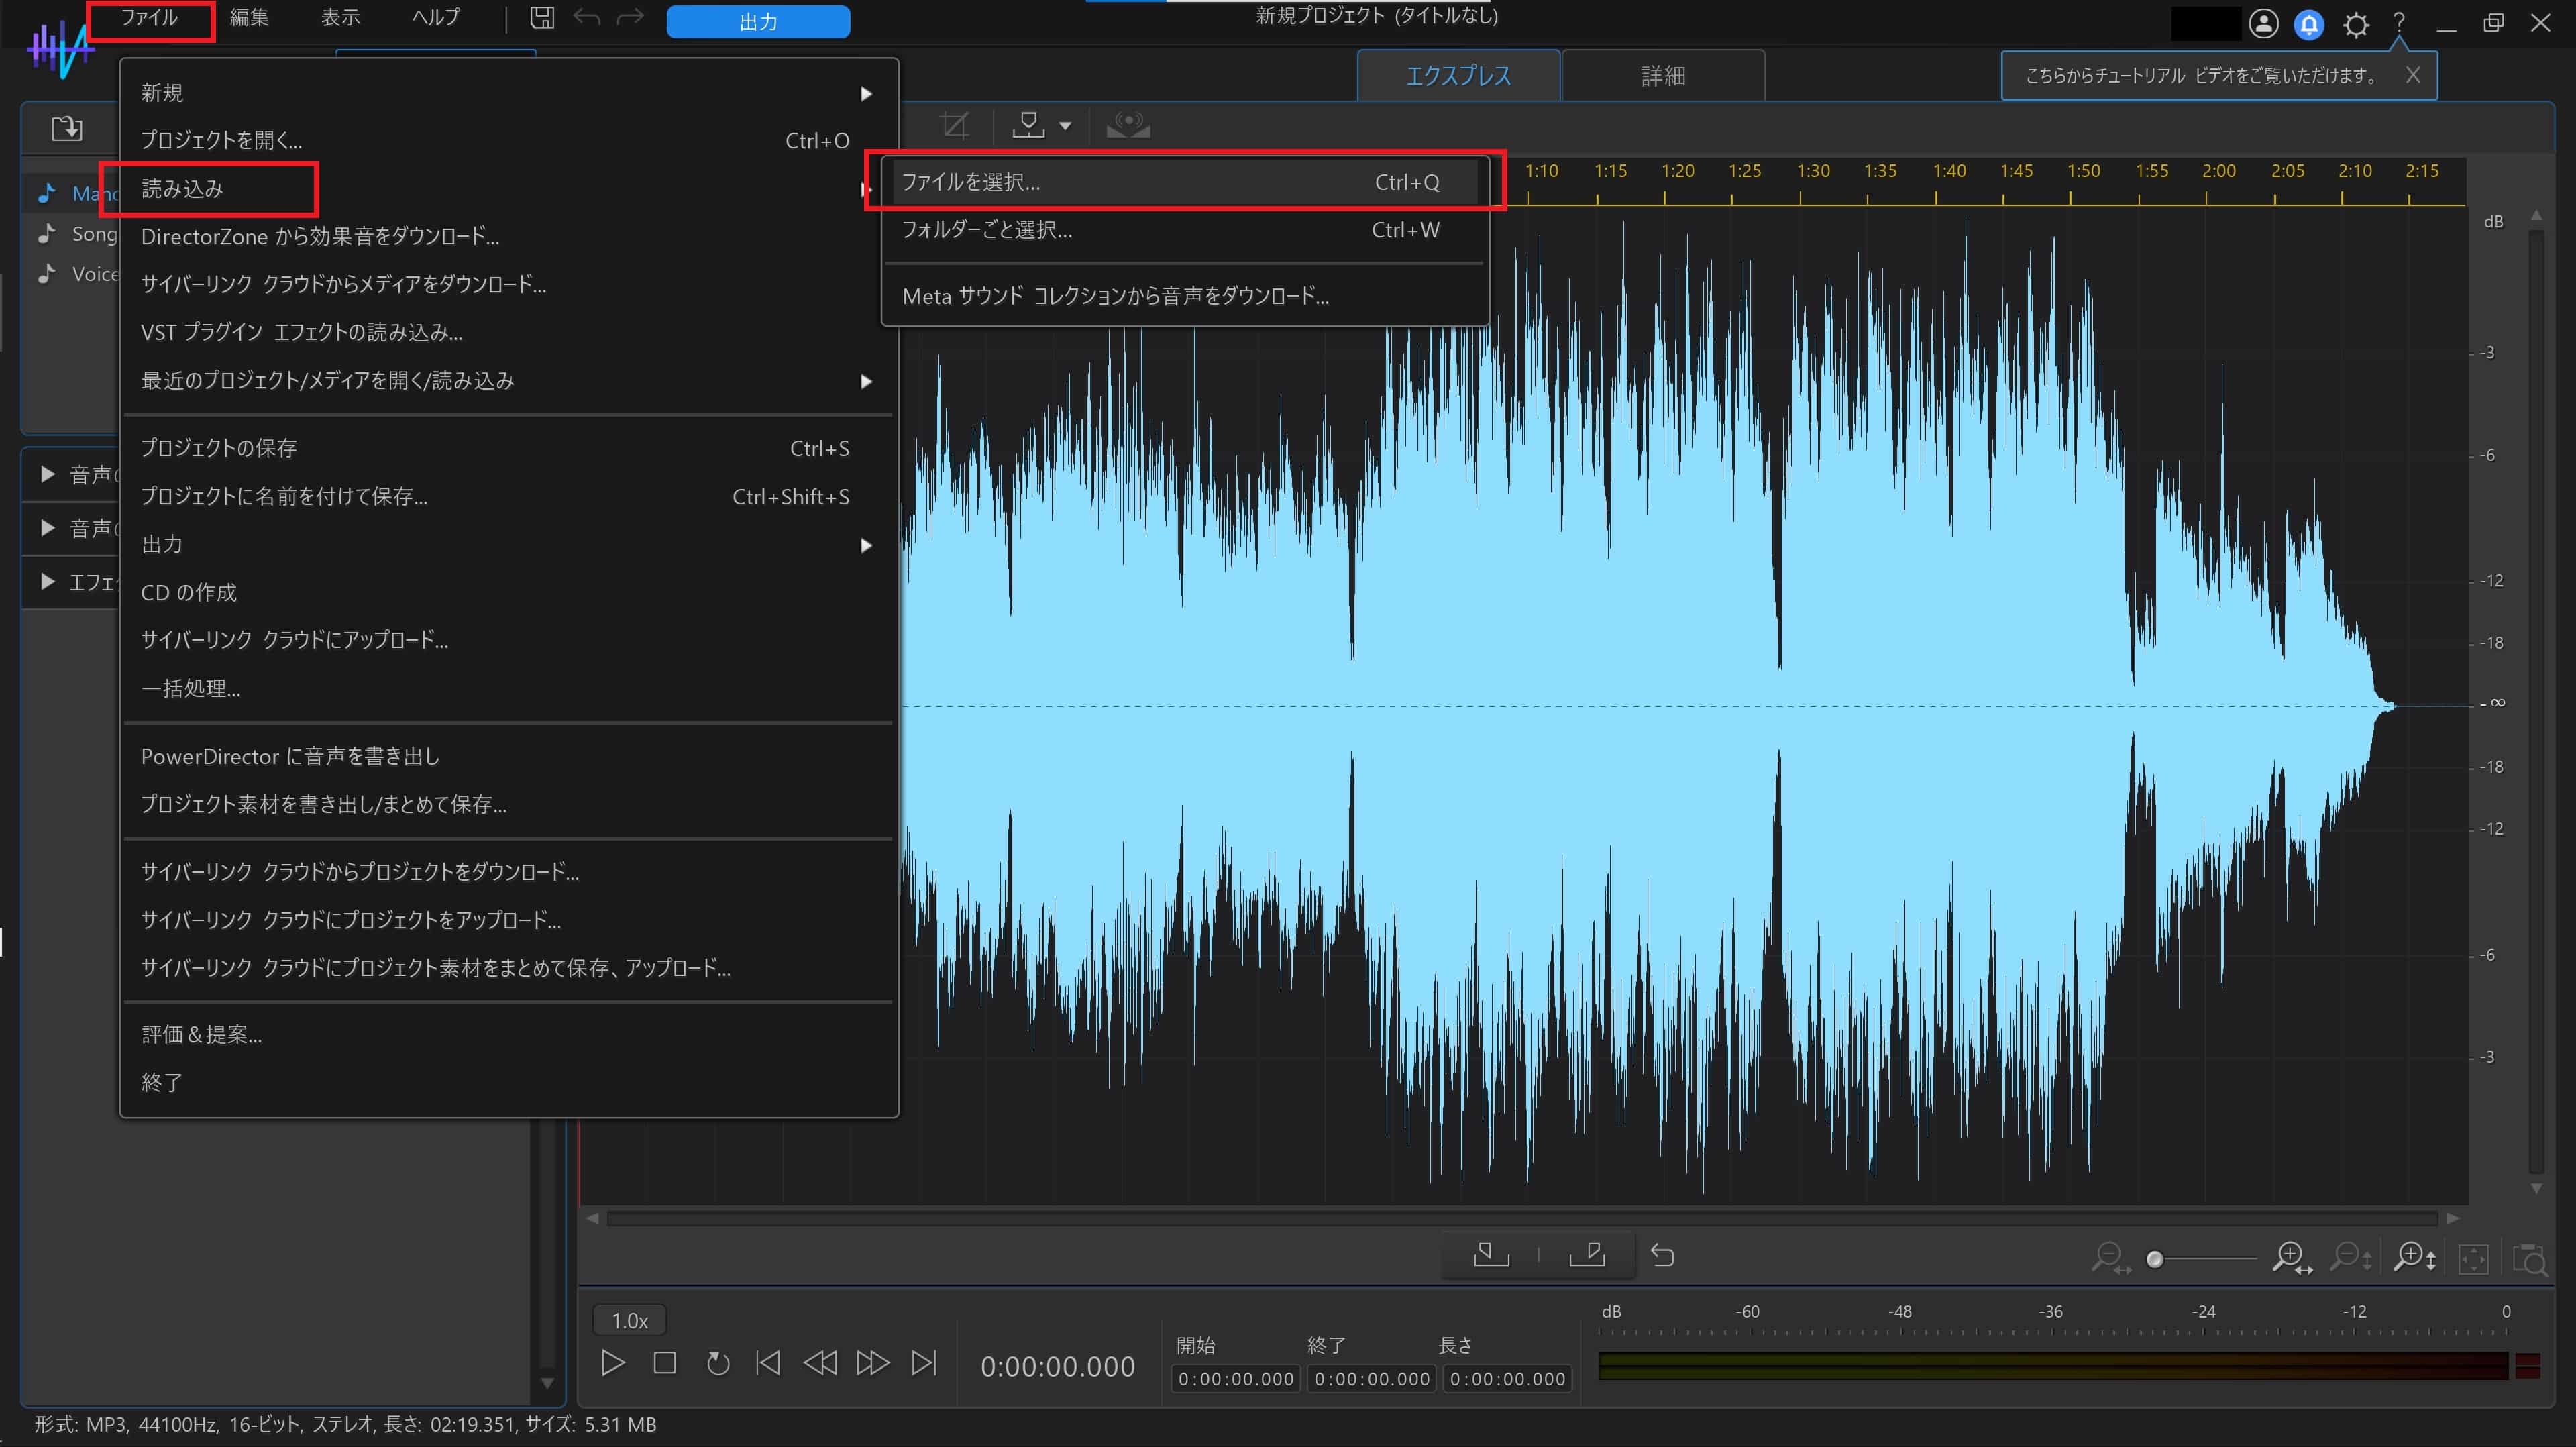Click the import media icon in the left panel

(x=66, y=128)
